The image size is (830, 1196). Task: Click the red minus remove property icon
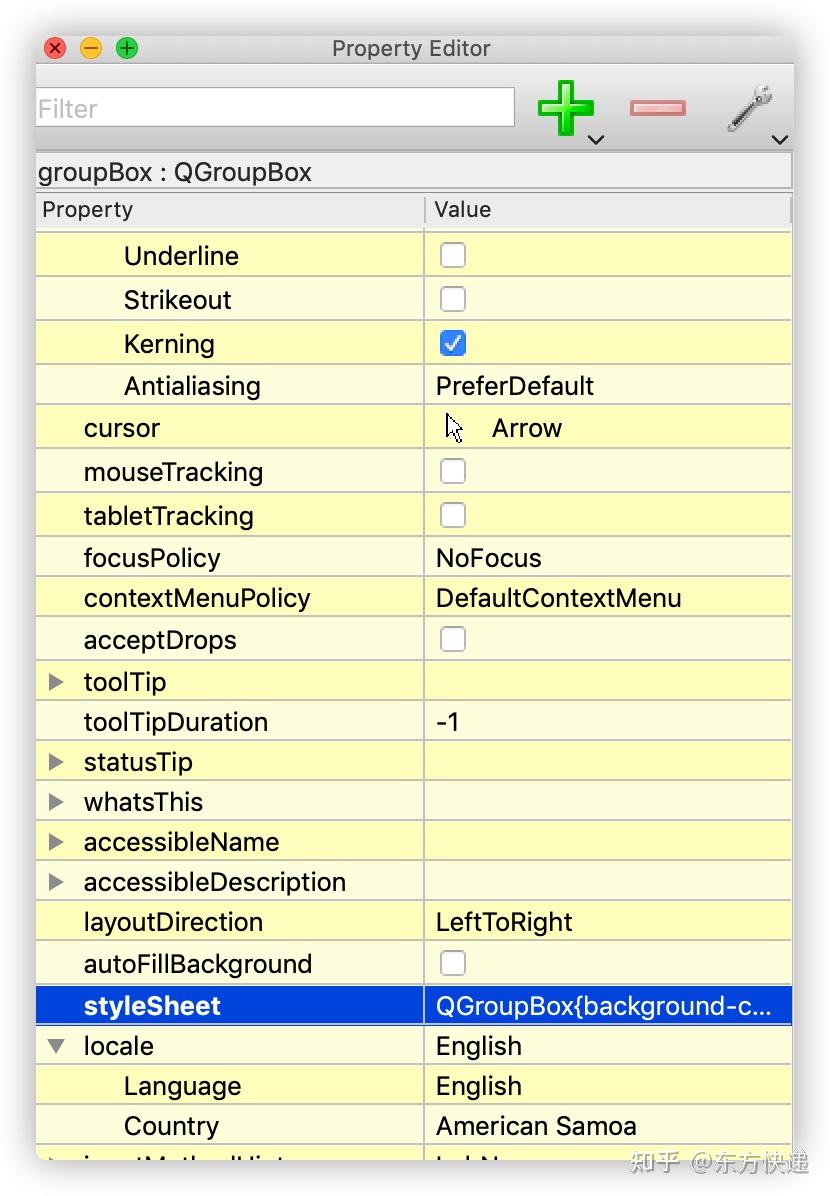point(657,108)
